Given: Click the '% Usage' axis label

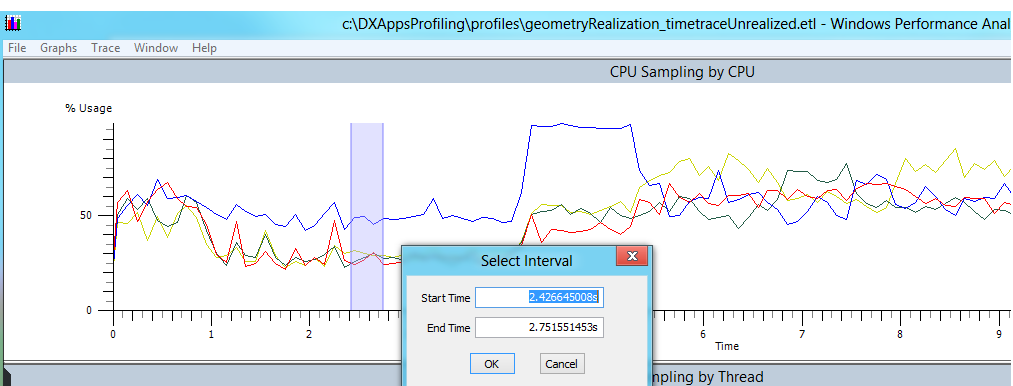Looking at the screenshot, I should (89, 108).
